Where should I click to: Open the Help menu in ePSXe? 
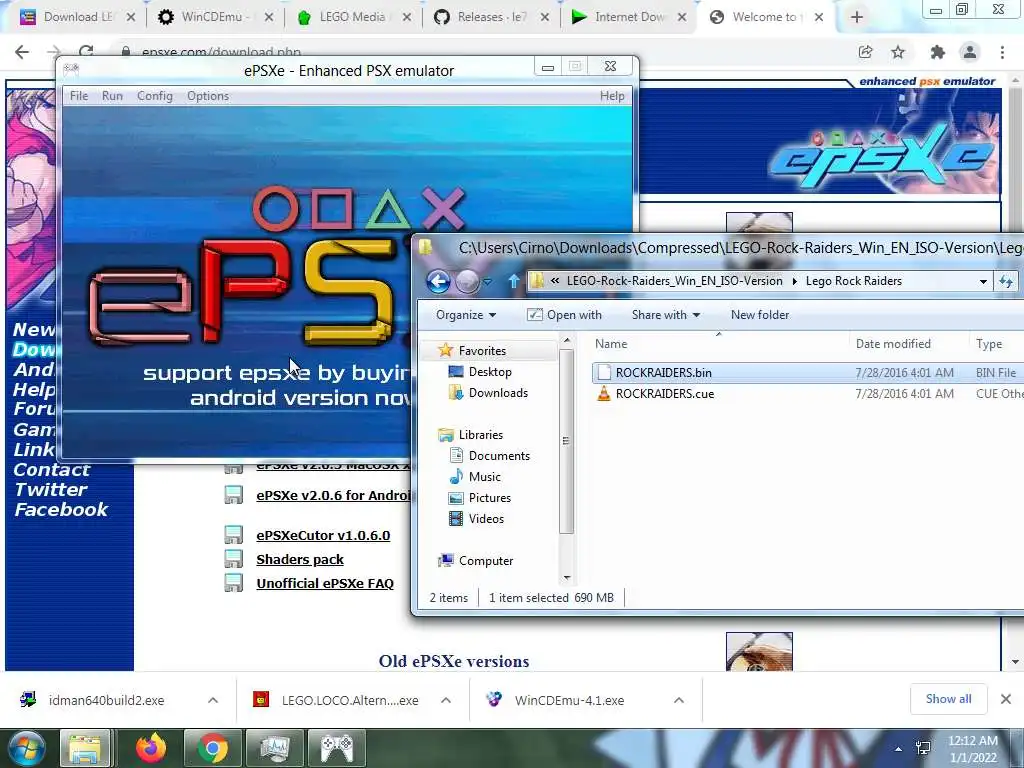(x=612, y=96)
